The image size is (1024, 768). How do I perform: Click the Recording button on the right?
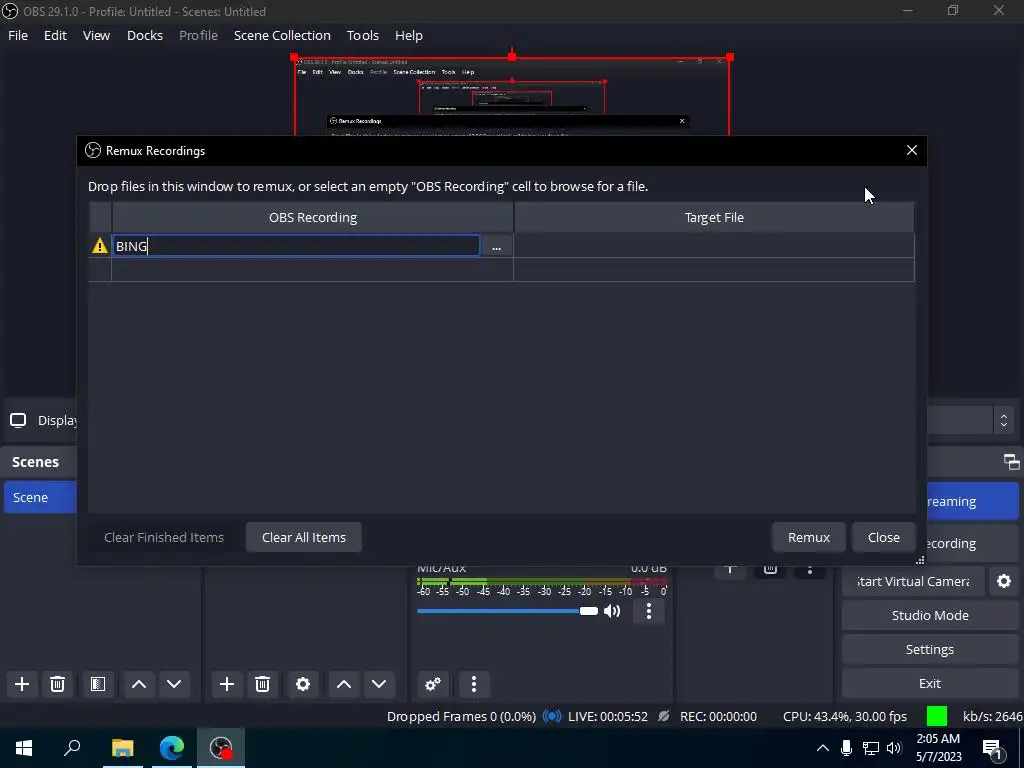tap(973, 543)
